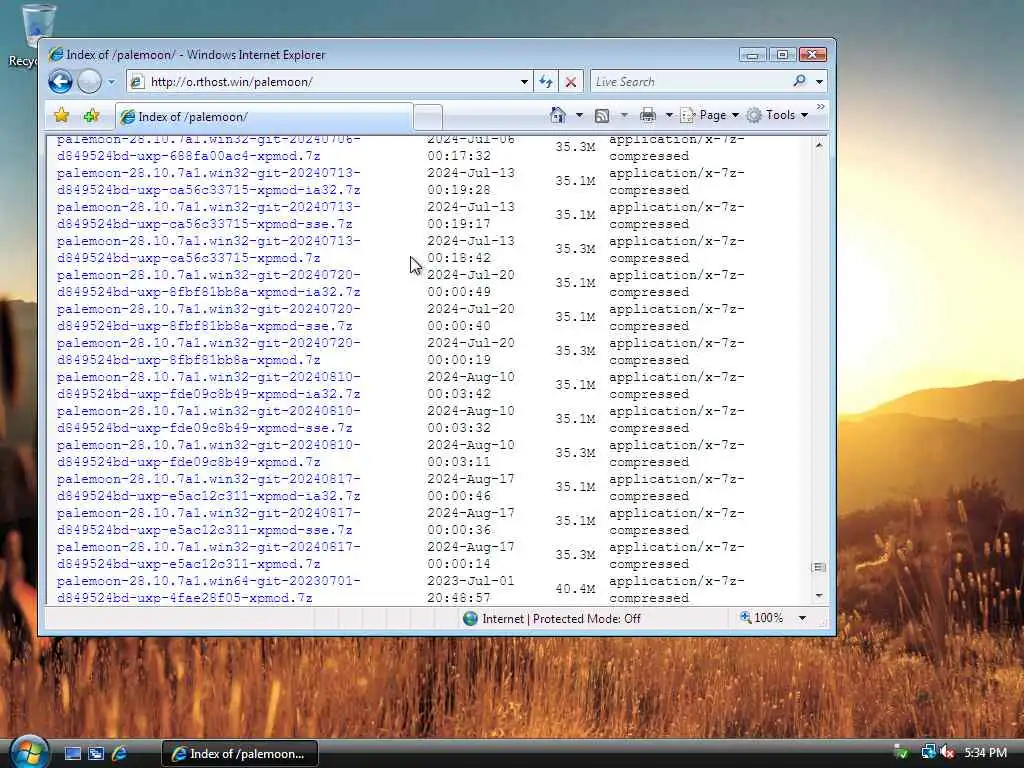1024x768 pixels.
Task: Open the win64-git-20230701 xpmod.7z link
Action: click(208, 589)
